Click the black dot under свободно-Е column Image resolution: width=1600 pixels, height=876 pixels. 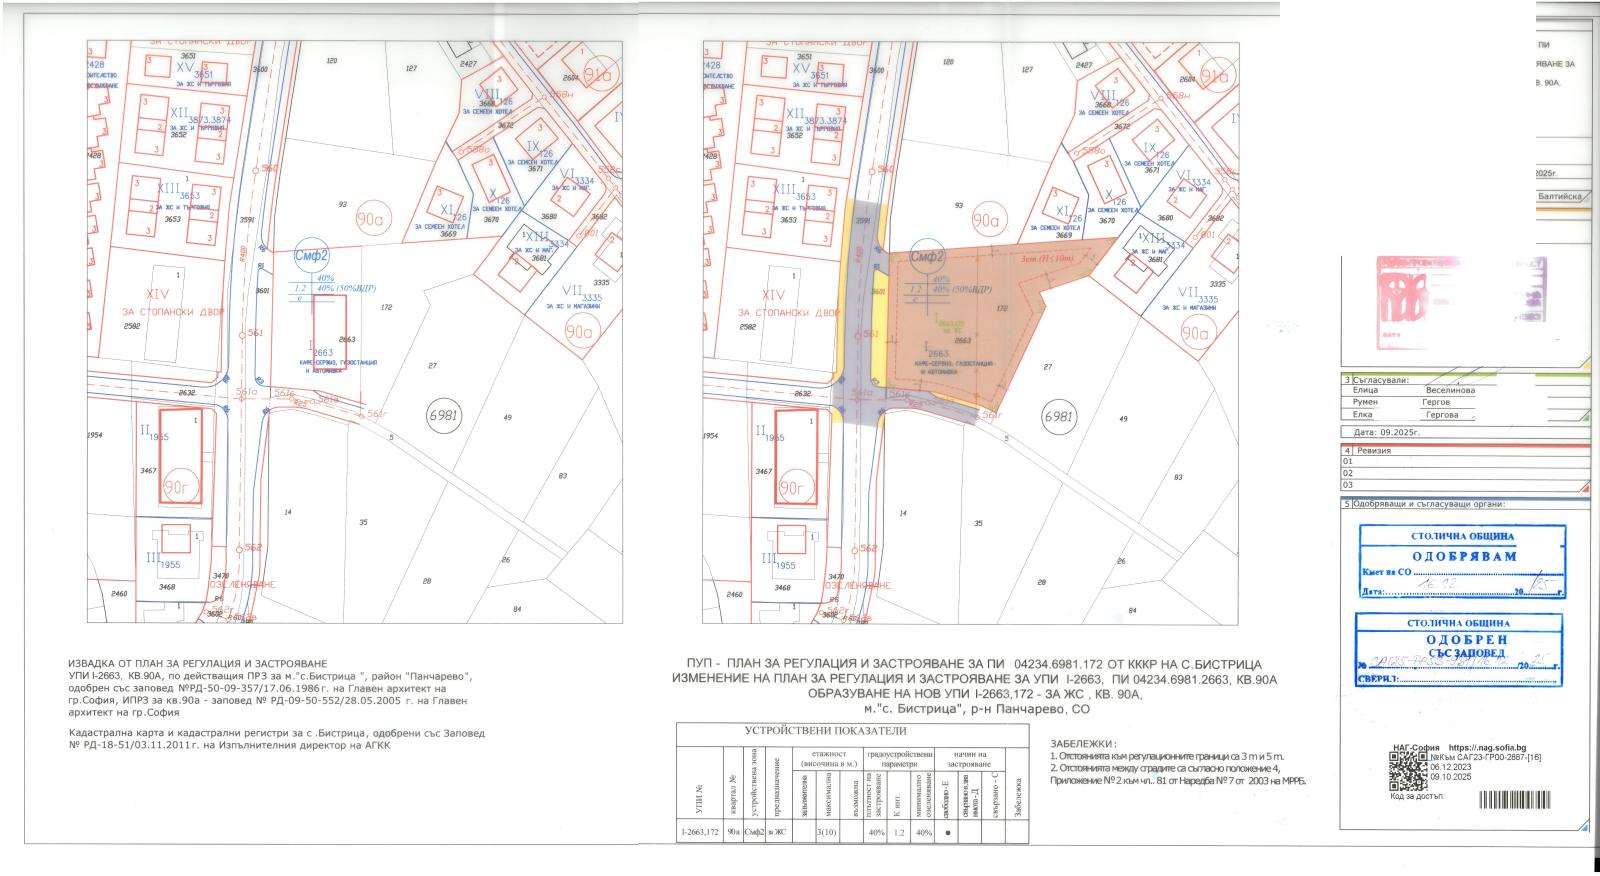pyautogui.click(x=946, y=832)
